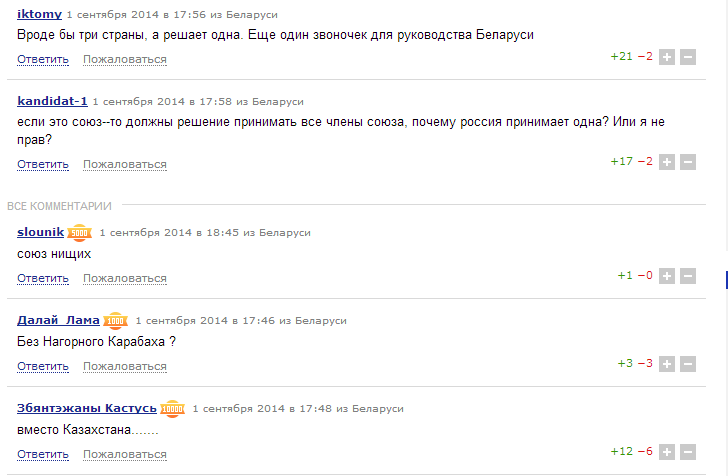Viewport: 728px width, 476px height.
Task: Click Пожаловаться under kandidat-1's comment
Action: click(124, 164)
